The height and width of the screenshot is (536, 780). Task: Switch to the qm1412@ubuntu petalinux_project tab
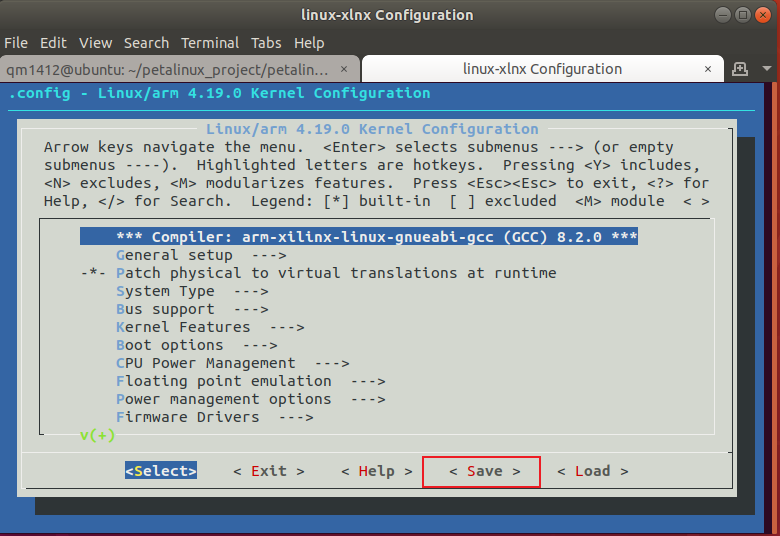179,69
